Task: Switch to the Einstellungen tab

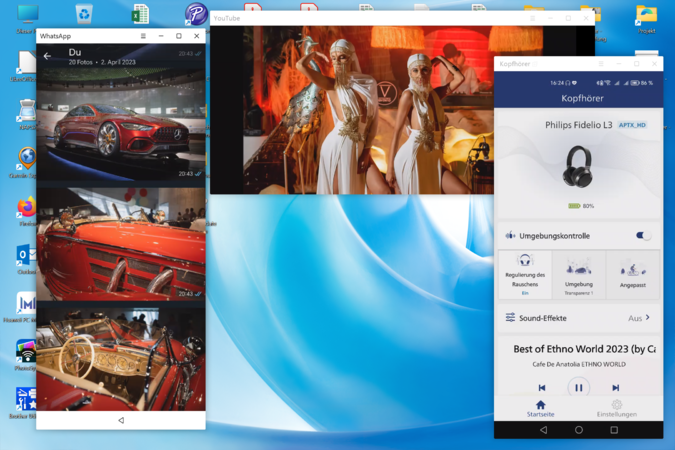Action: 616,409
